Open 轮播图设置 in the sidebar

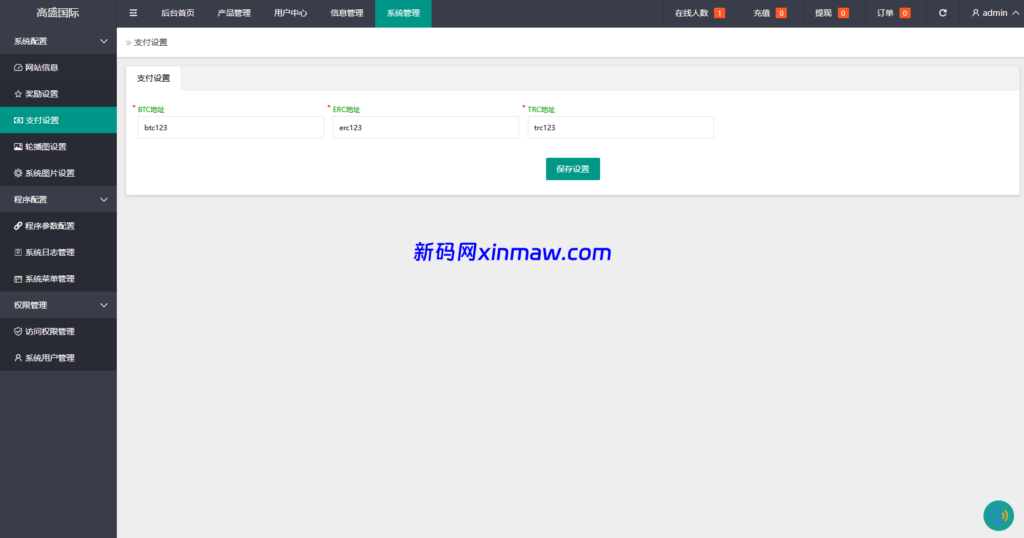(58, 147)
